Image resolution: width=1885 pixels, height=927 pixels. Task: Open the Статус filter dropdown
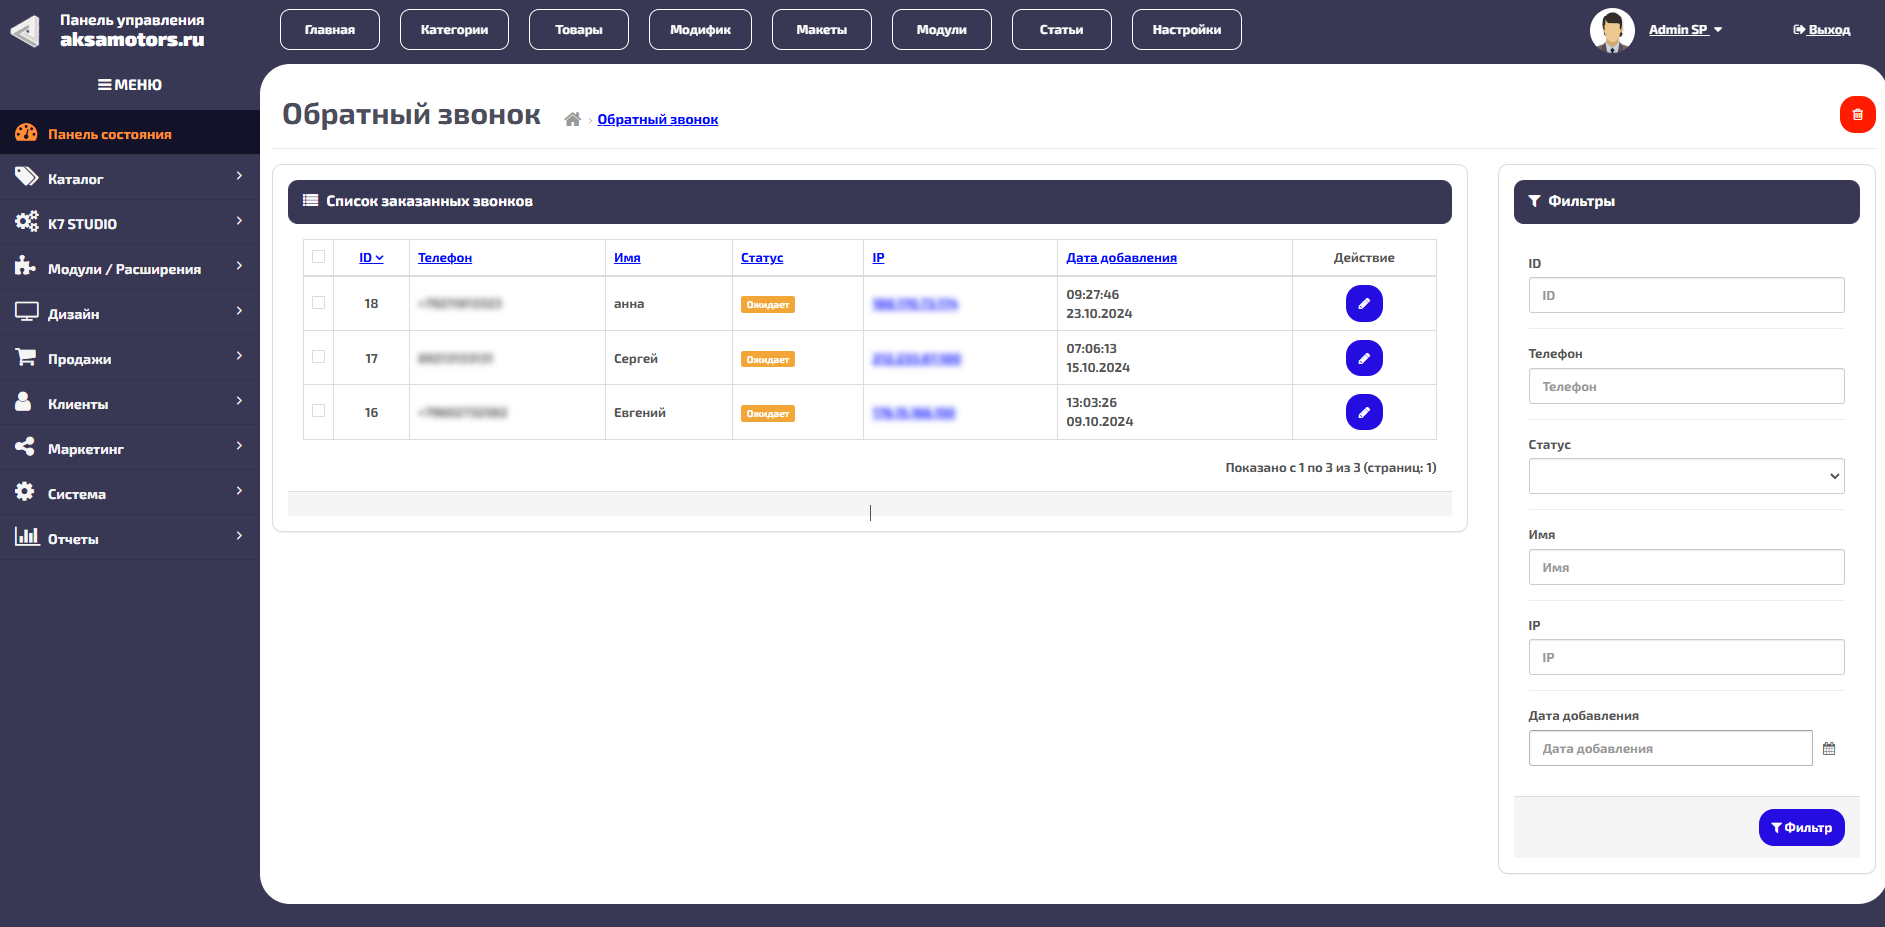click(x=1686, y=476)
